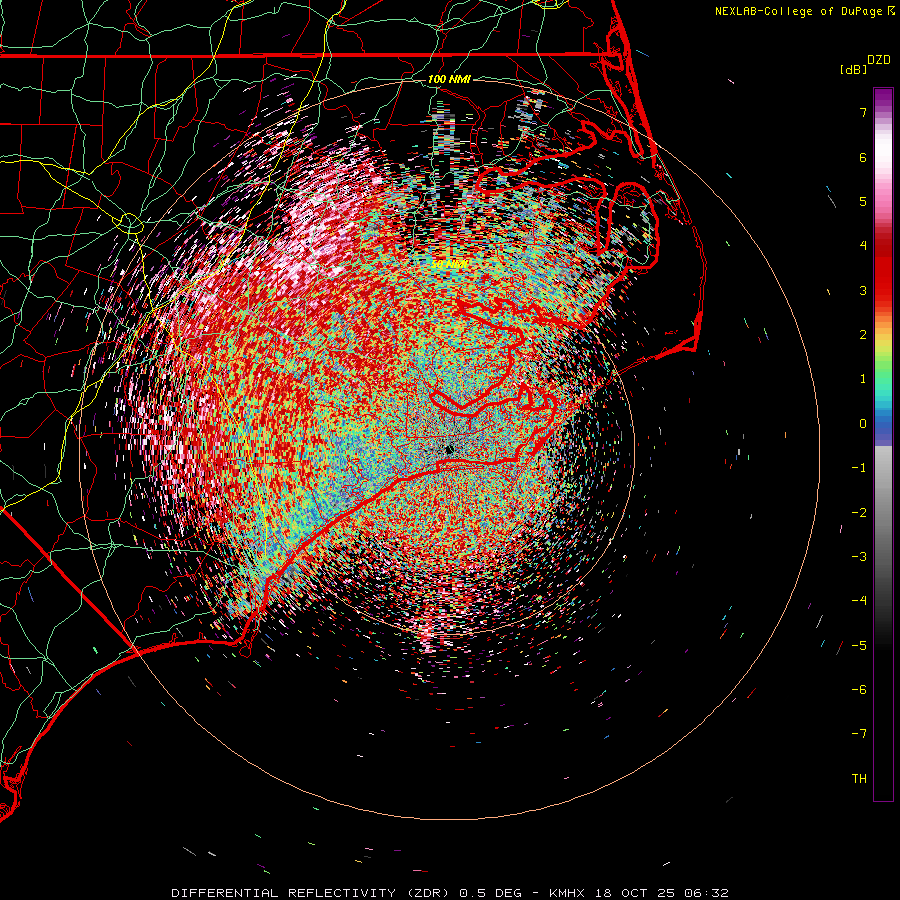This screenshot has height=900, width=900.
Task: Click the positive 4 dB scale label
Action: pos(863,246)
